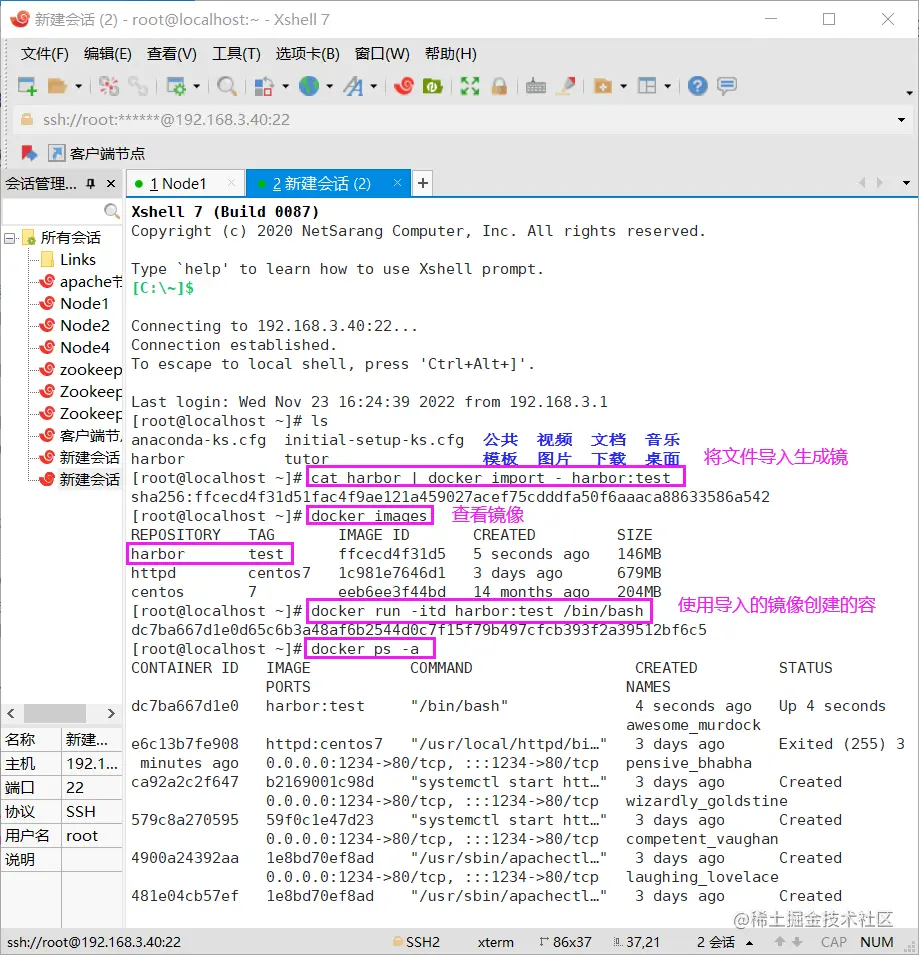The height and width of the screenshot is (955, 919).
Task: Click the chat feedback bubble icon
Action: [727, 86]
